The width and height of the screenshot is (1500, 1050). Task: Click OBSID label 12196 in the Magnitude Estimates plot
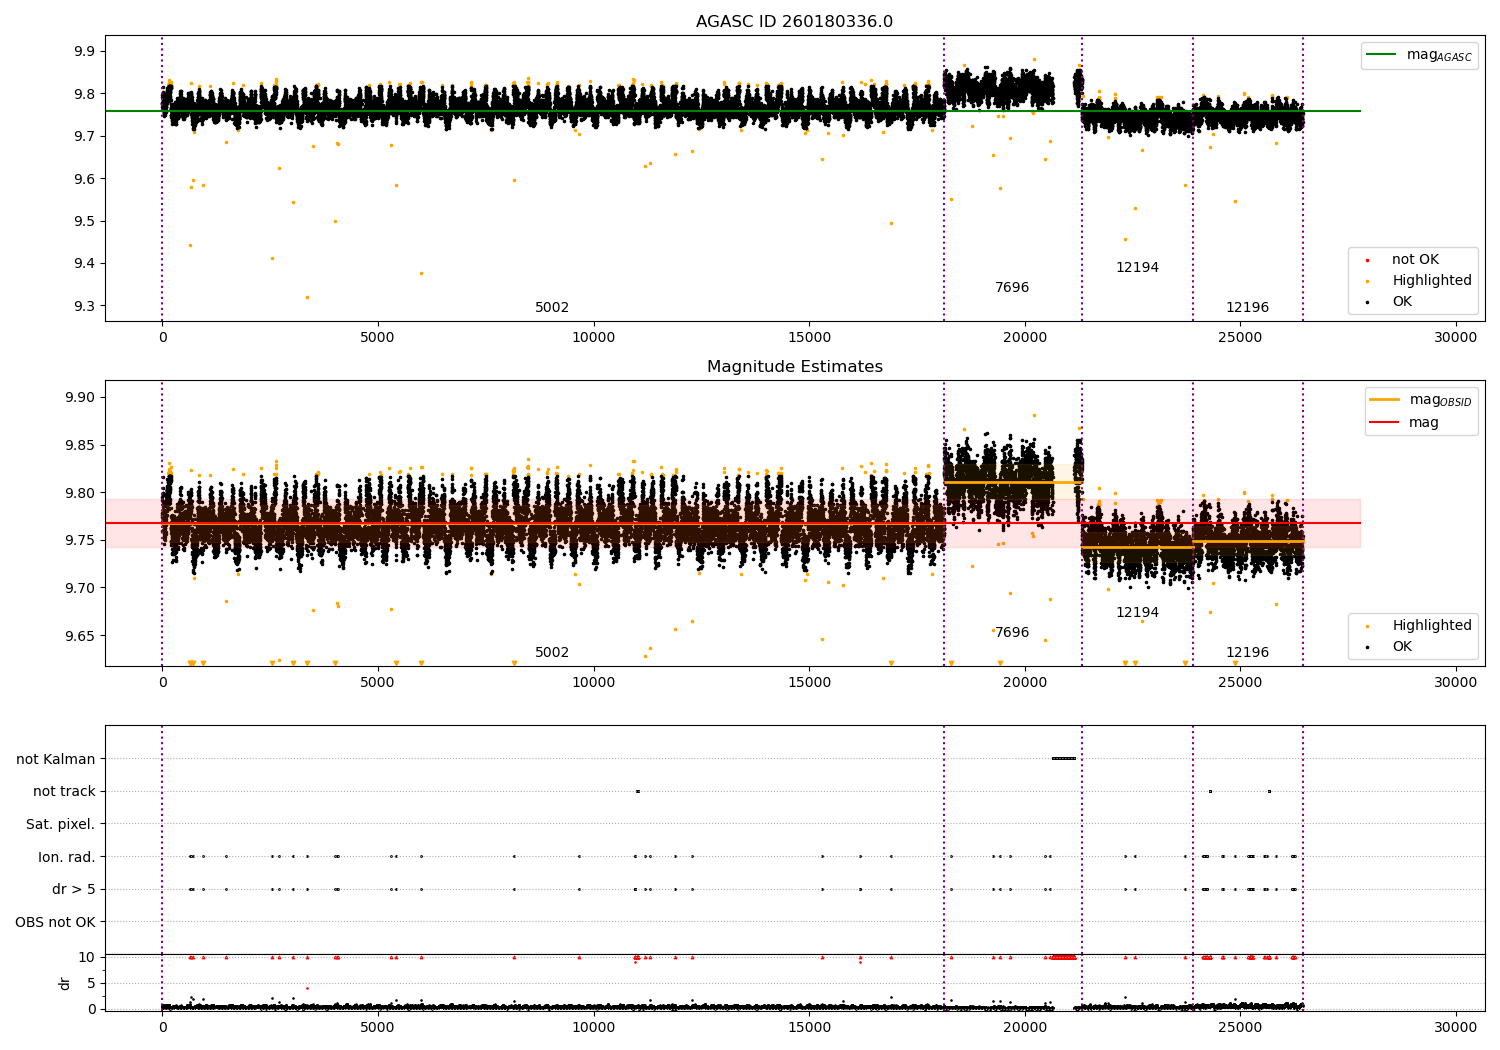pyautogui.click(x=1247, y=653)
